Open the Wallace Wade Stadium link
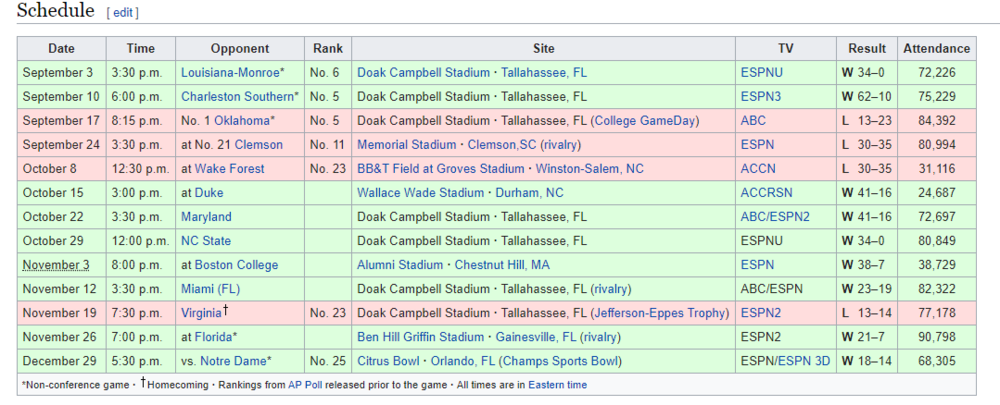Screen dimensions: 1000x405 tap(420, 193)
